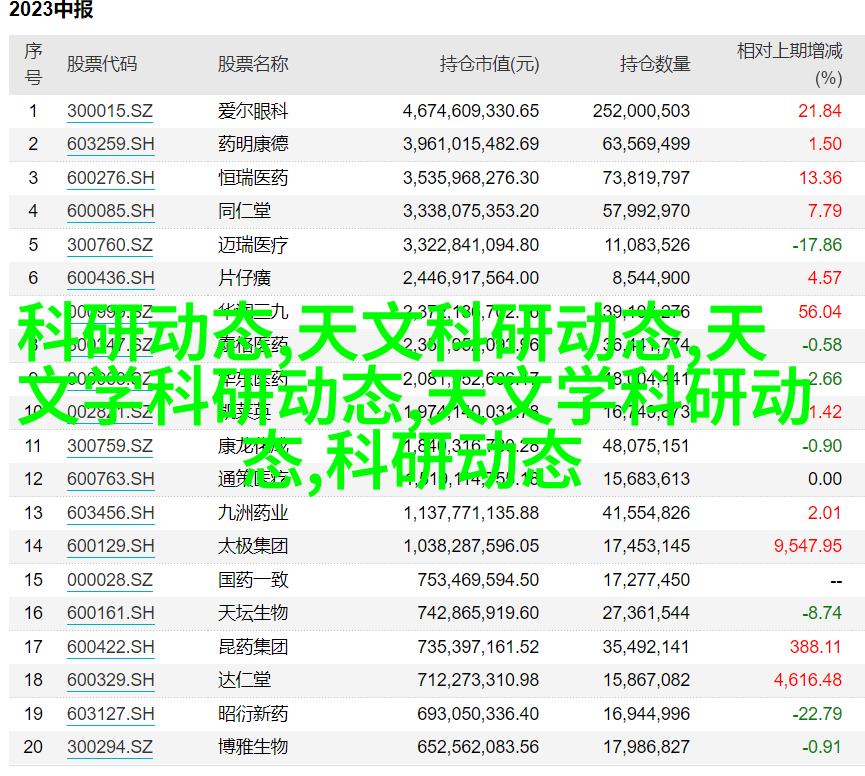Select the change value 388.11

(815, 646)
